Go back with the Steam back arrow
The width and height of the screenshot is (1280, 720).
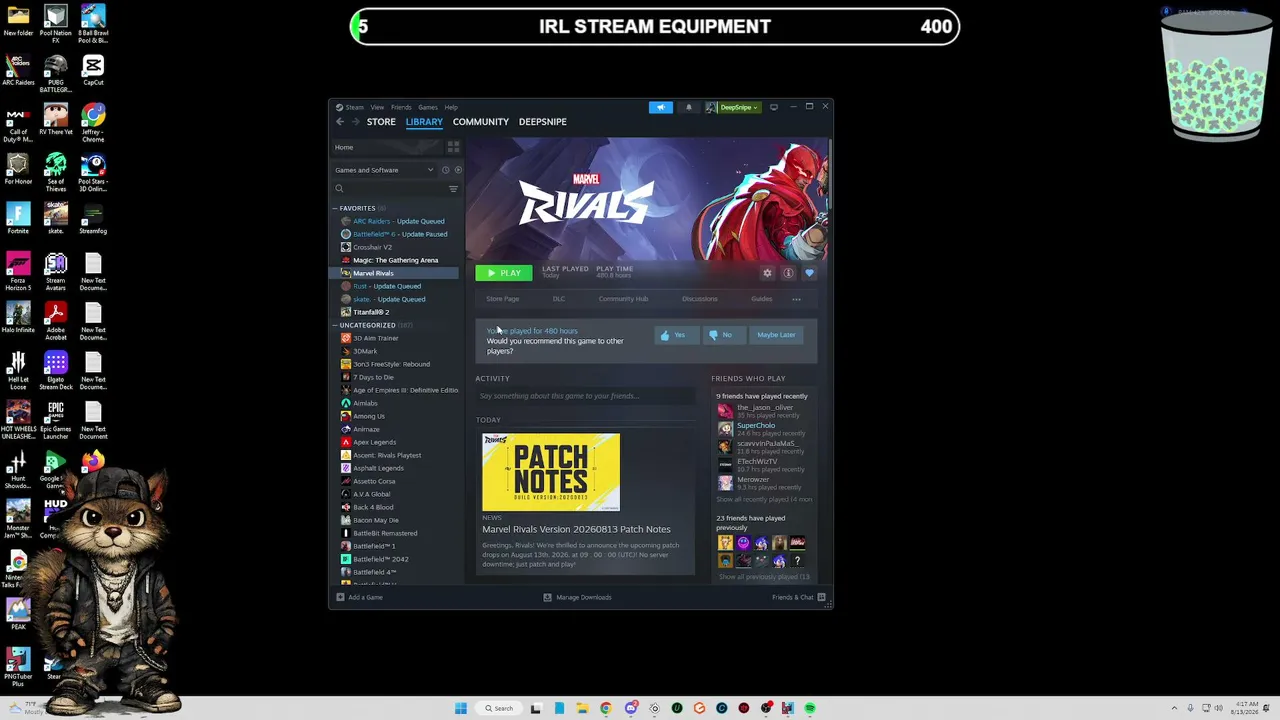[x=340, y=122]
